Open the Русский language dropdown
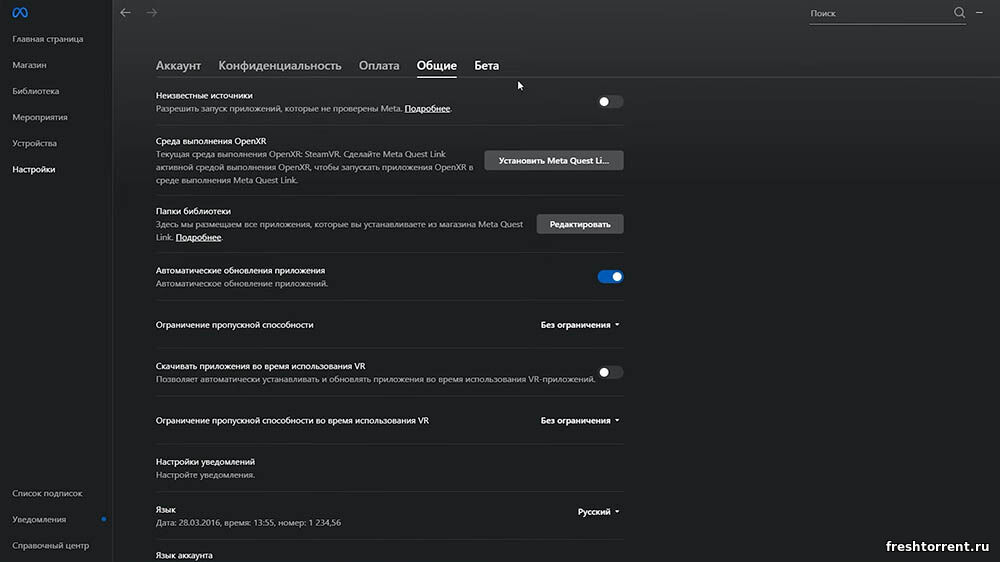The image size is (1000, 562). click(x=598, y=512)
